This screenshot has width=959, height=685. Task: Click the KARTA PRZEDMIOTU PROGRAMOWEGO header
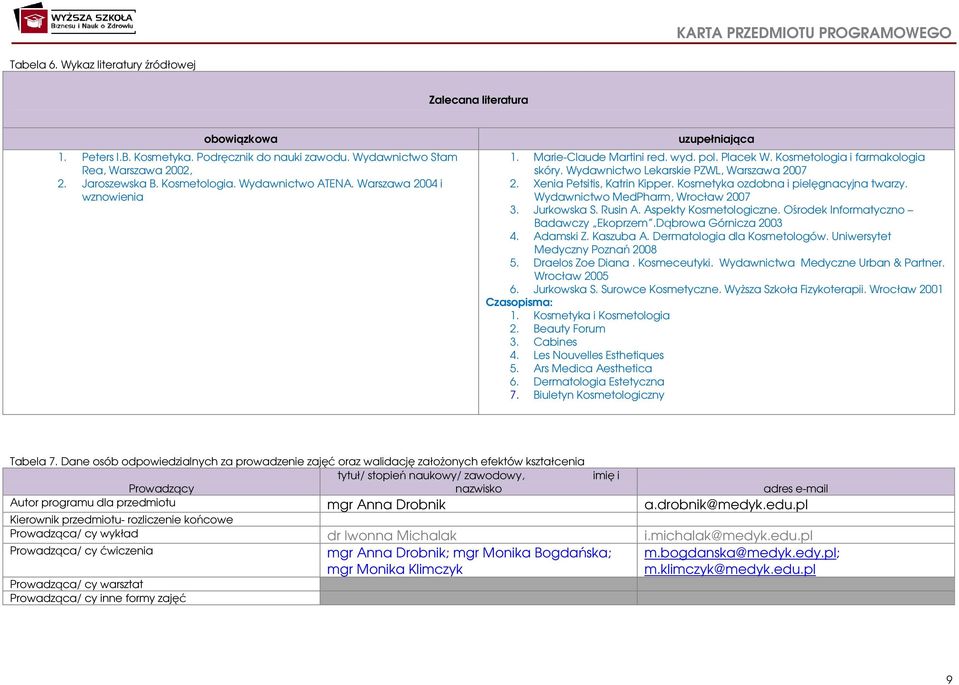[x=814, y=32]
